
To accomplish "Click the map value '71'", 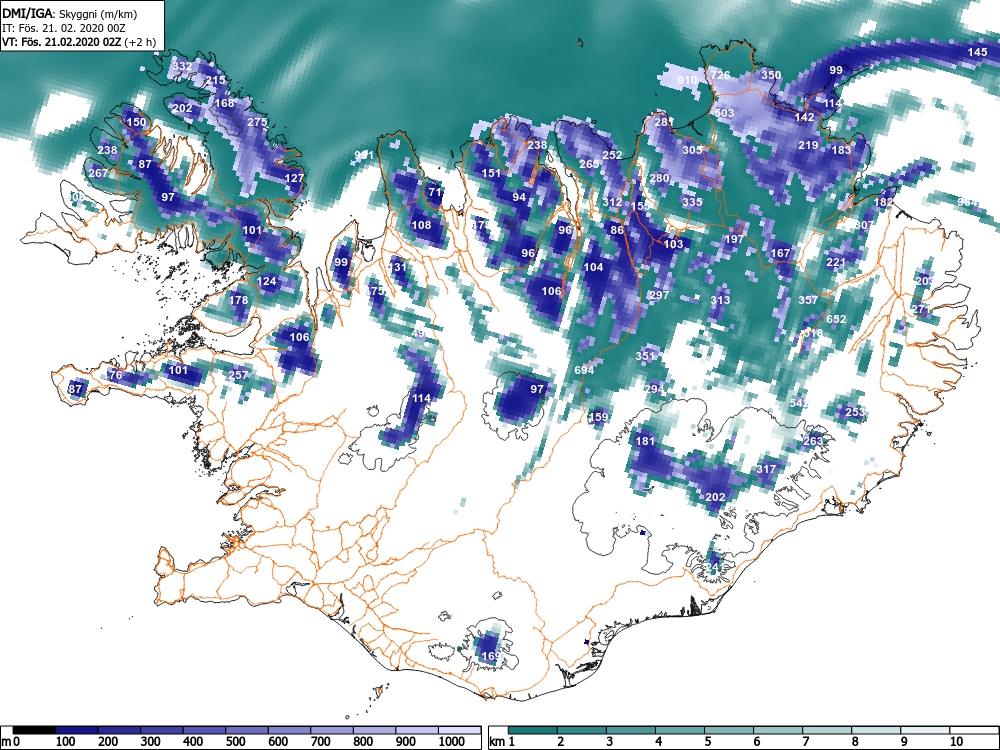I will [435, 192].
